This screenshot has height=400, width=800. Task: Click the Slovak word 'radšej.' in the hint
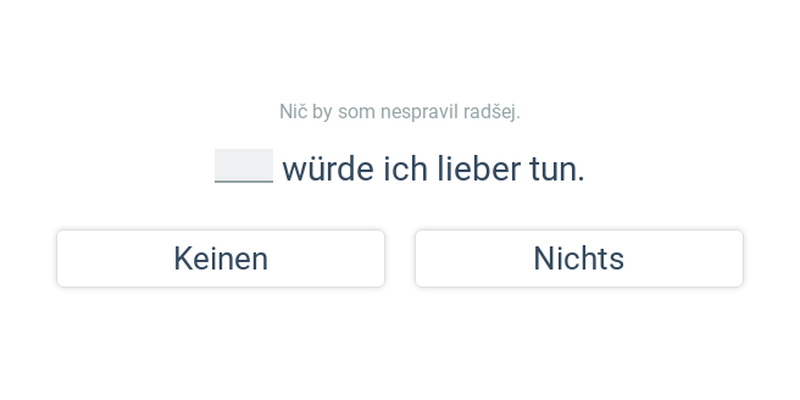pyautogui.click(x=491, y=112)
